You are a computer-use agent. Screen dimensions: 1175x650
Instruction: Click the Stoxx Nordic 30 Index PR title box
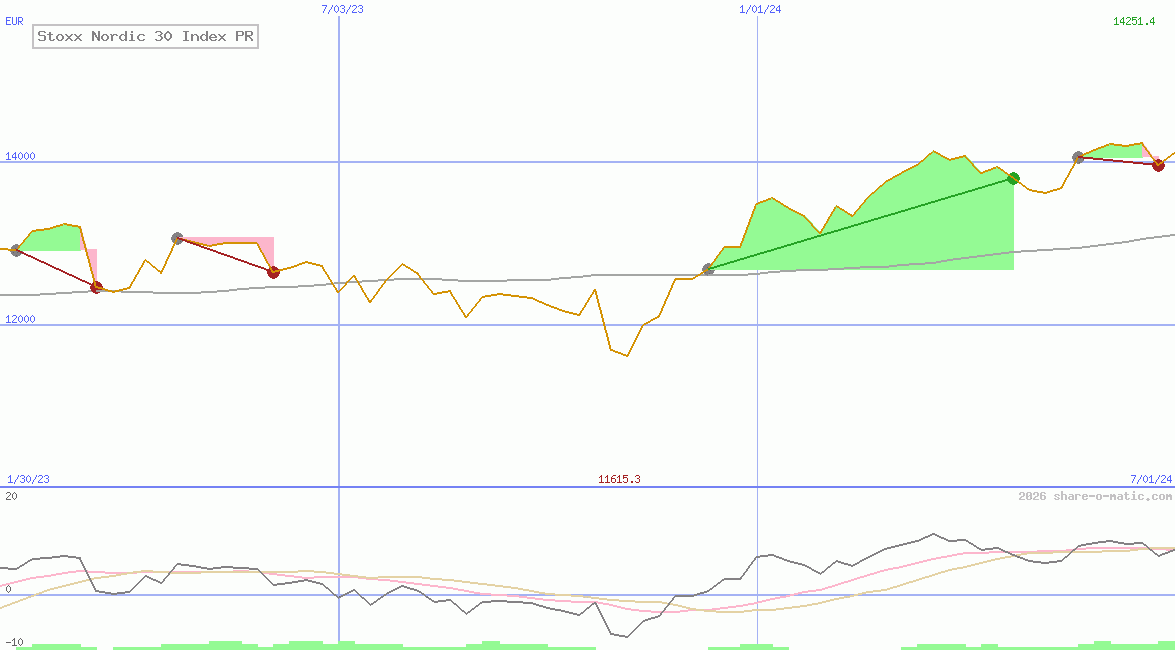[x=143, y=36]
